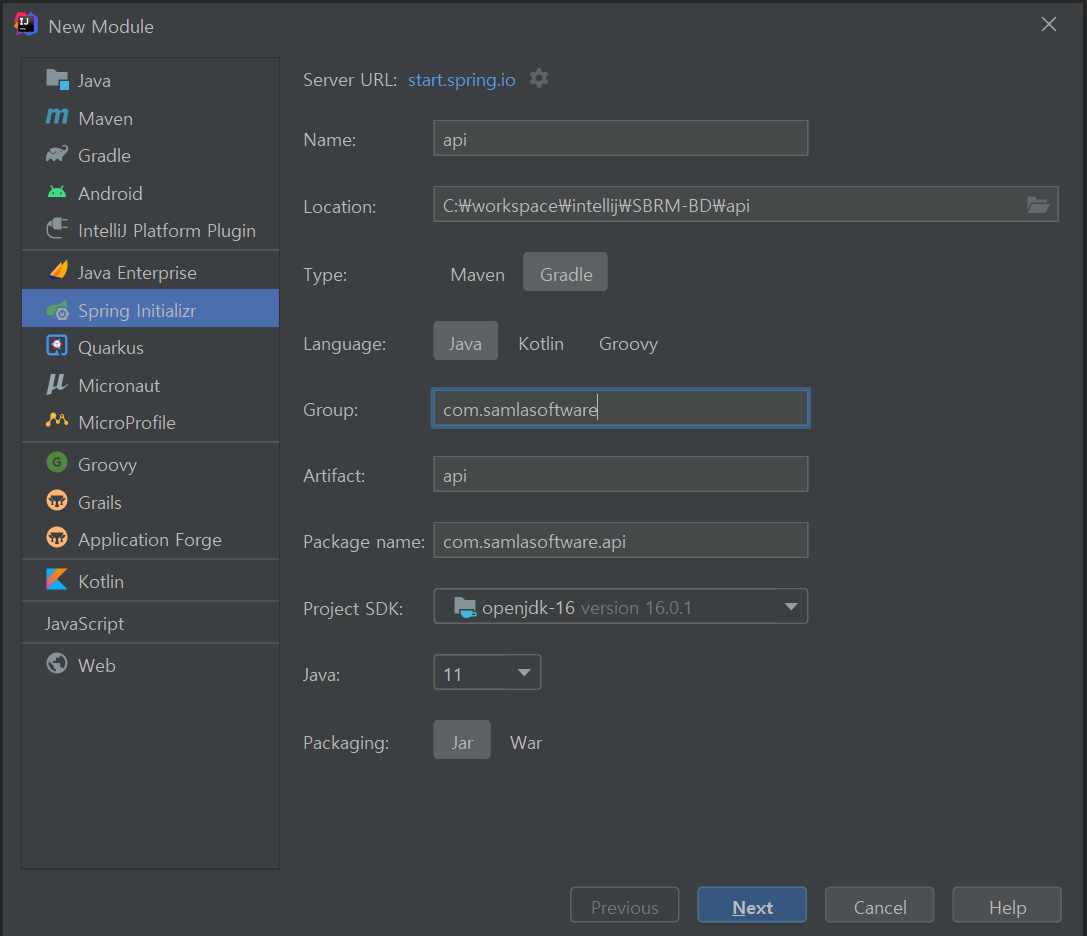
Task: Open the start.spring.io server link
Action: 462,80
